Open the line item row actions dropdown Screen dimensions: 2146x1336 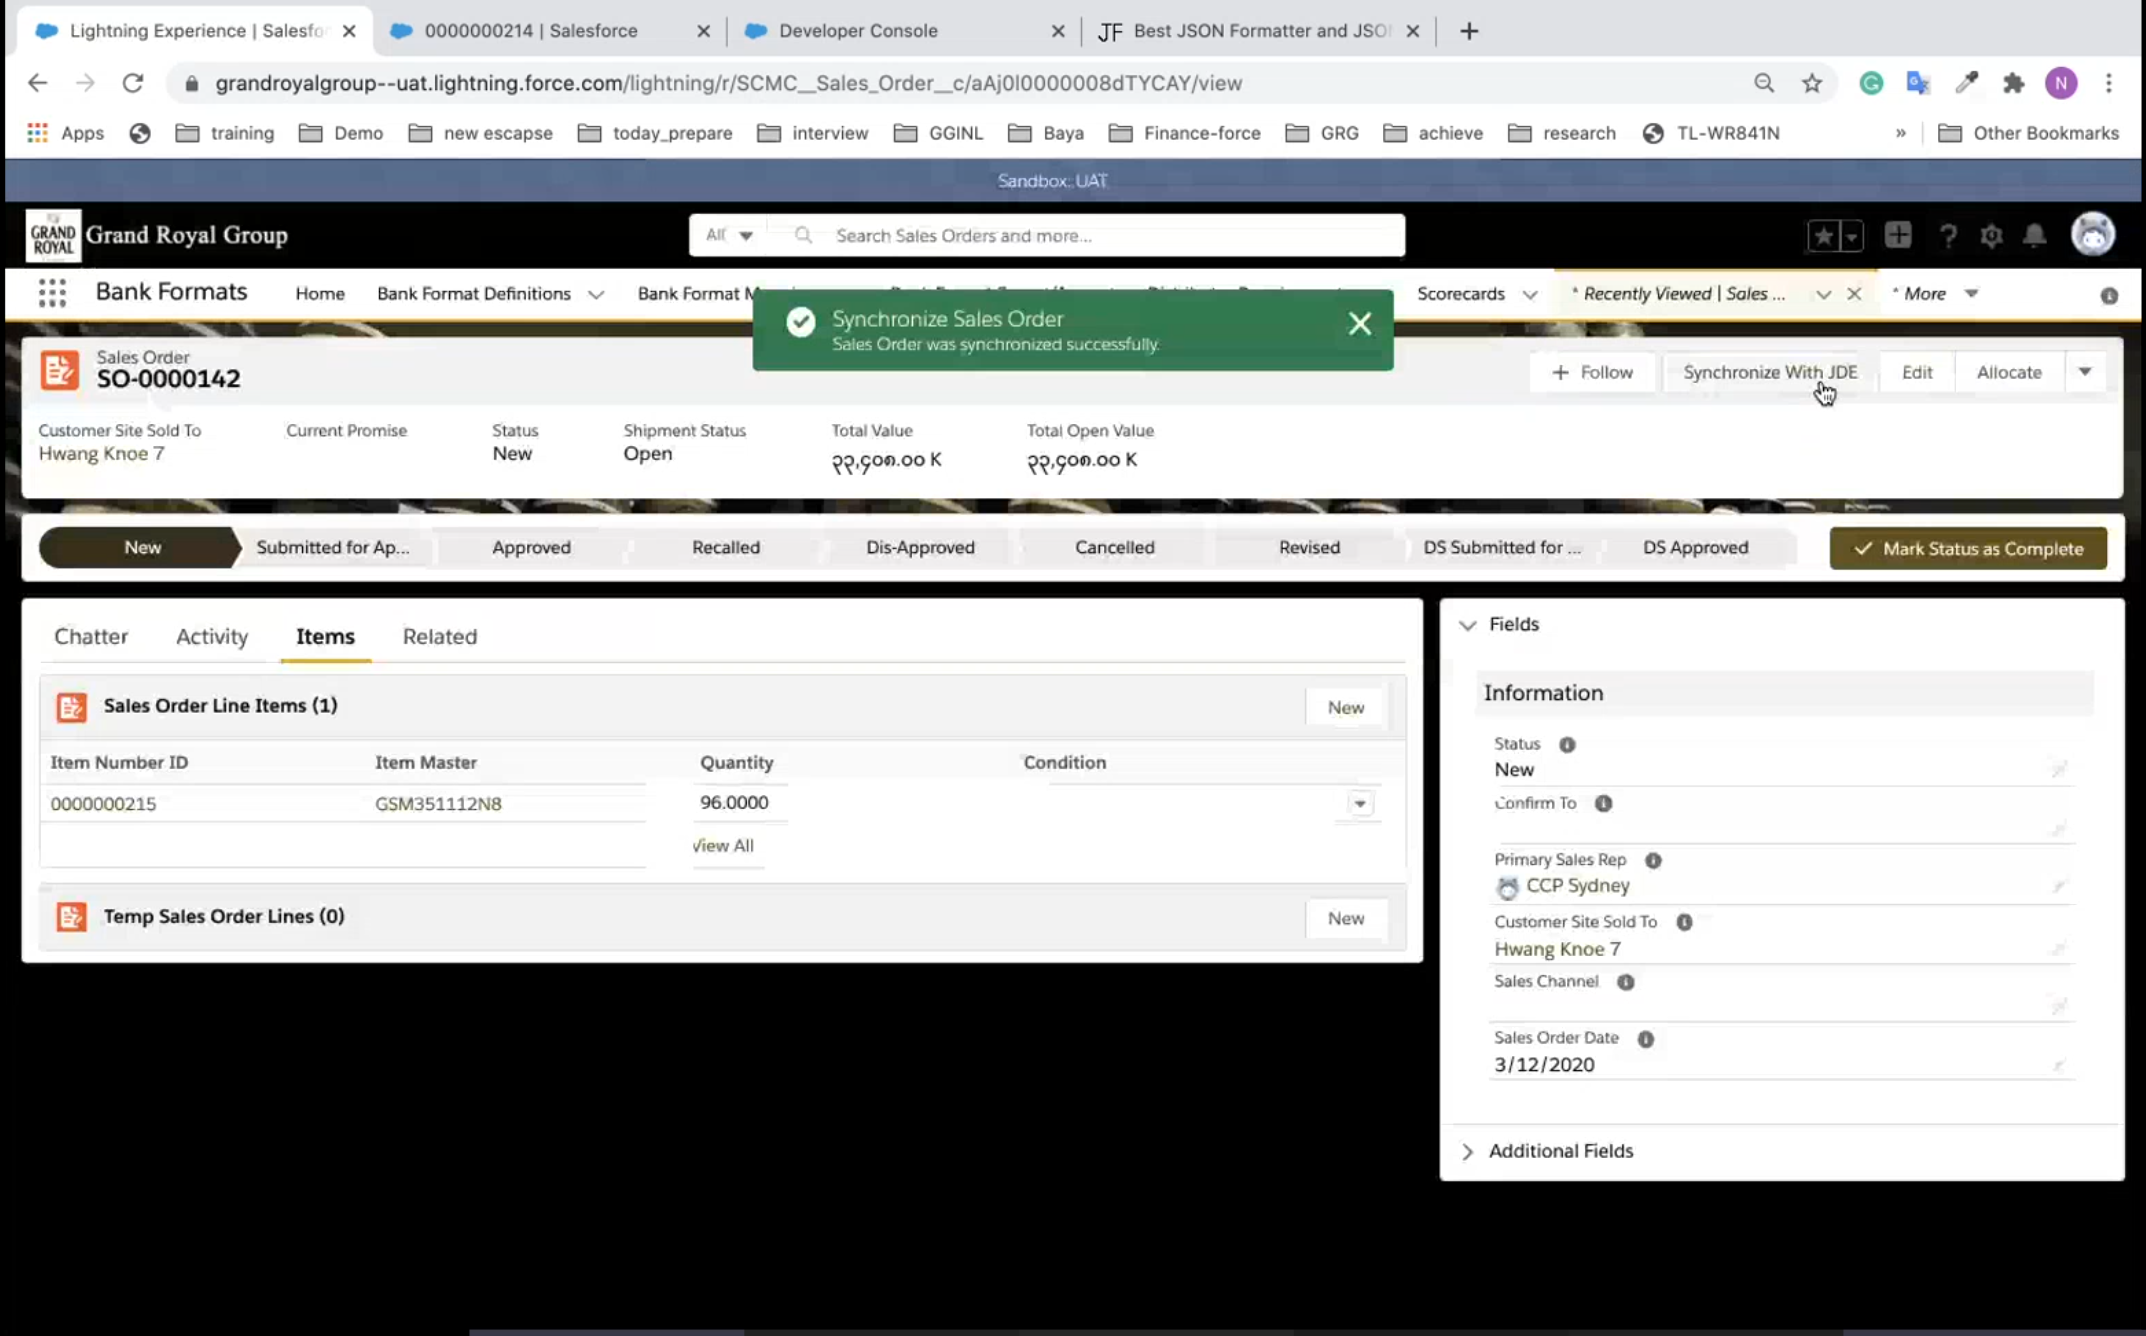pyautogui.click(x=1359, y=804)
